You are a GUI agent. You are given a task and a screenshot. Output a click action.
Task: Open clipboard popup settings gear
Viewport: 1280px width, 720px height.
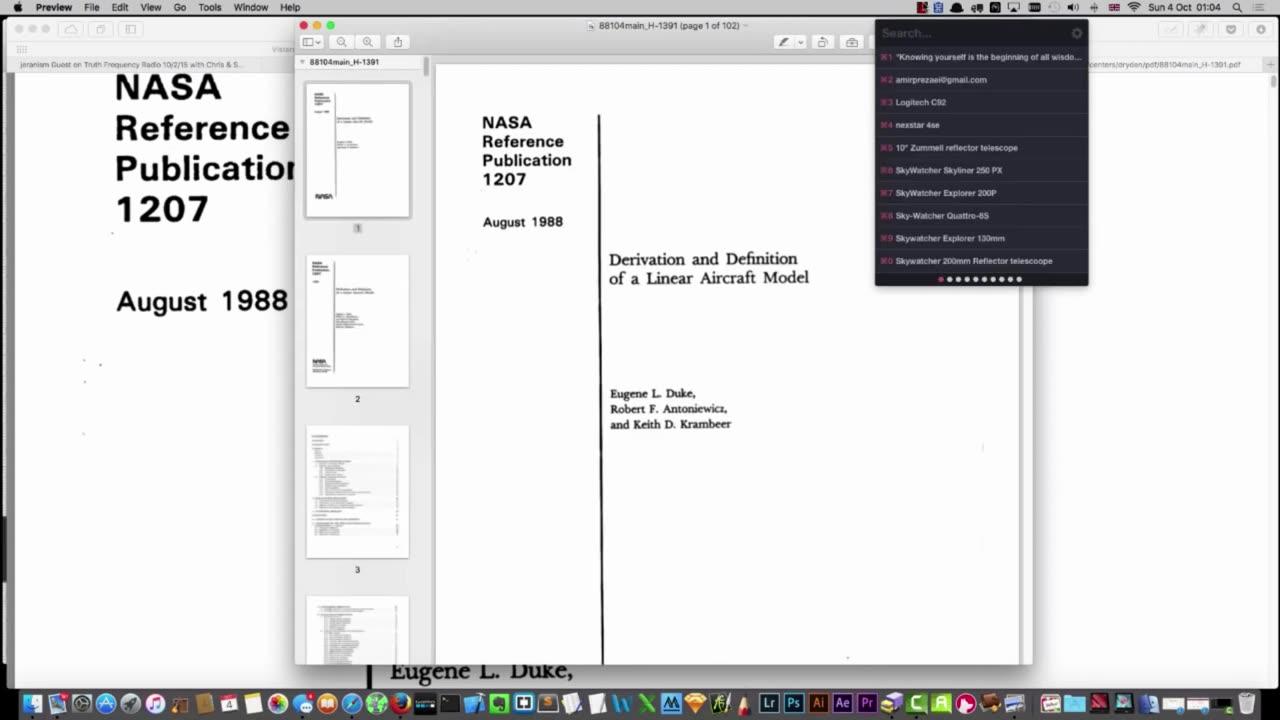(1076, 33)
